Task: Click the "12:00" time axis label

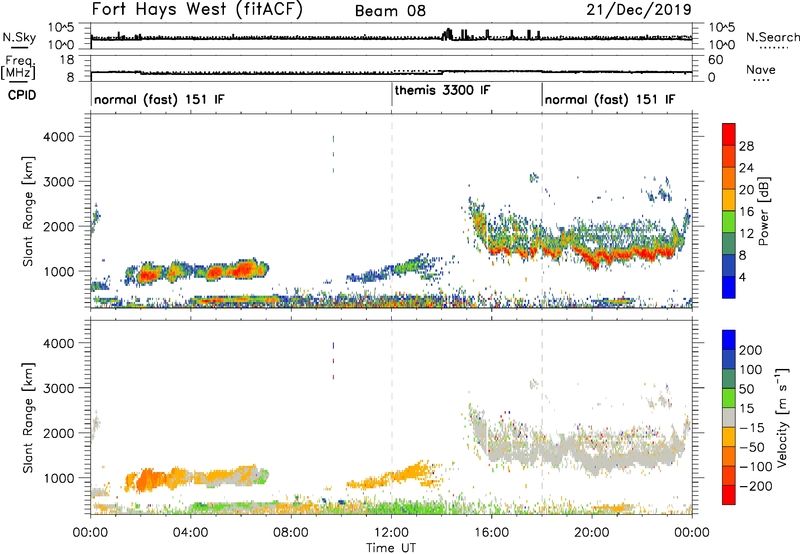Action: coord(391,533)
